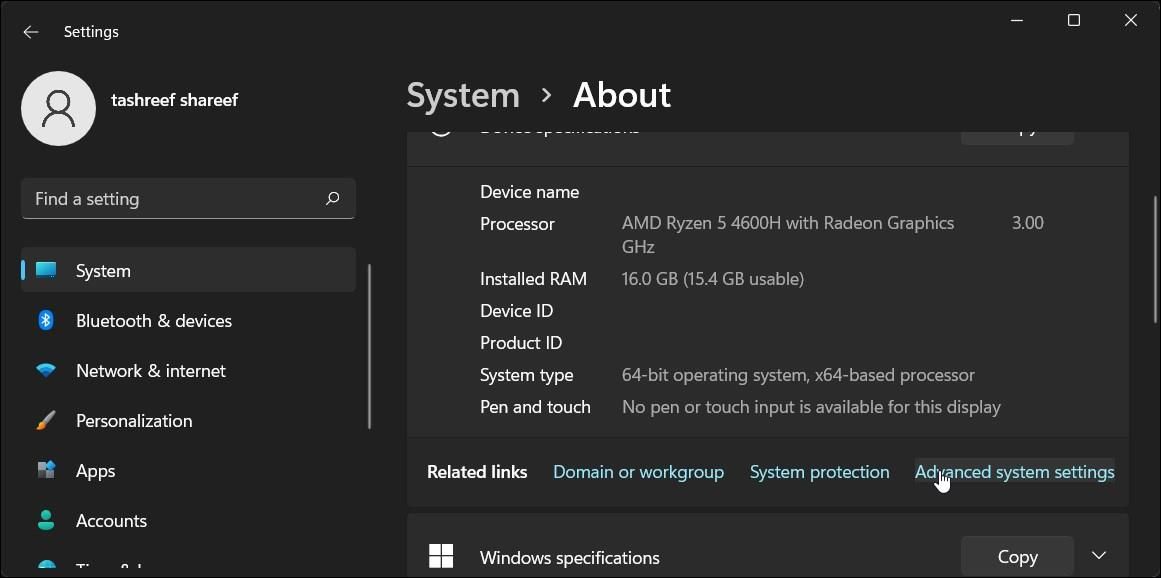Screen dimensions: 1161x578
Task: Select the Accounts person icon
Action: (x=46, y=520)
